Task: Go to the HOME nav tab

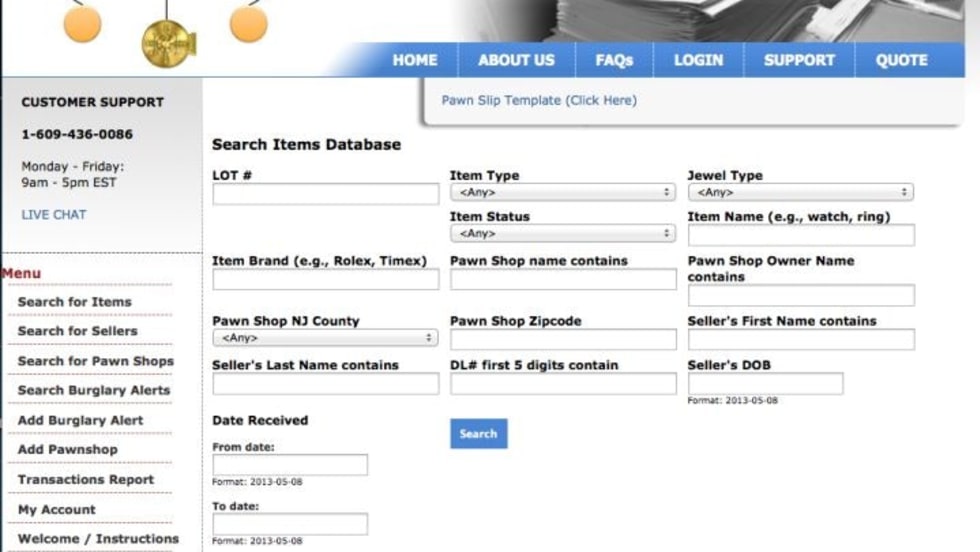Action: [414, 60]
